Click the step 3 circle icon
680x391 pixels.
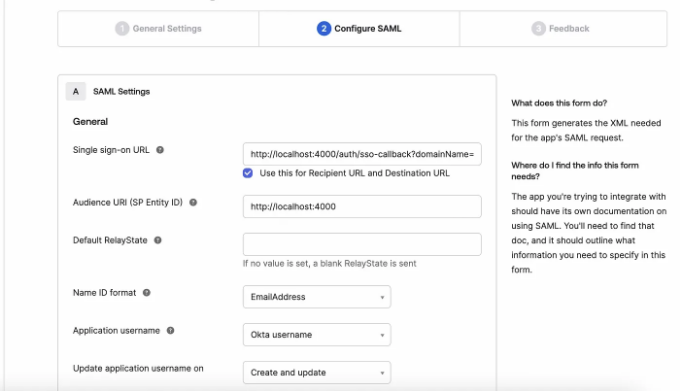coord(538,29)
